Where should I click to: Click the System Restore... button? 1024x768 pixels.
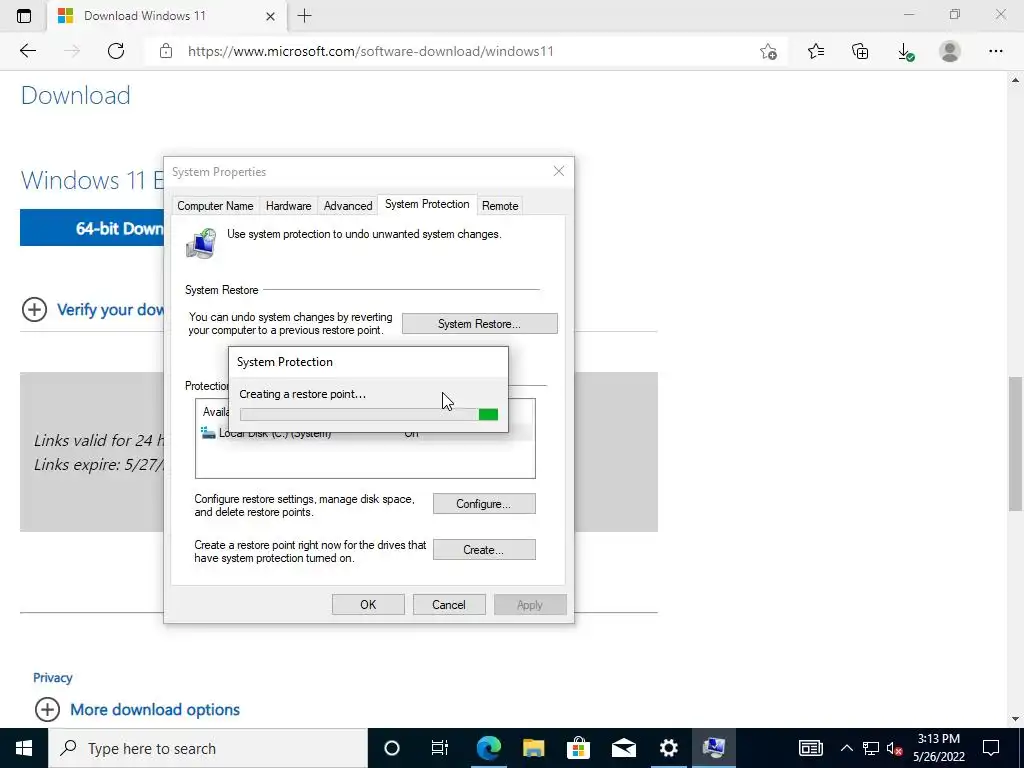[x=479, y=324]
